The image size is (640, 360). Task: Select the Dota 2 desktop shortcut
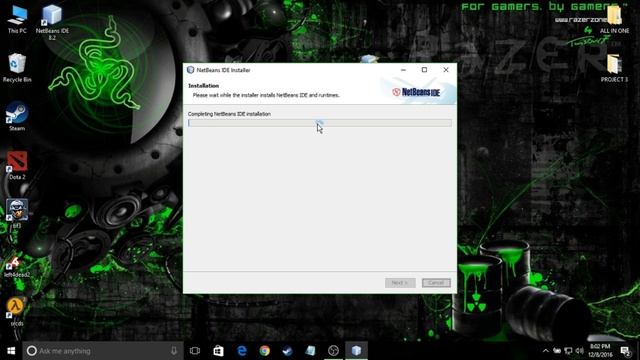[x=17, y=165]
